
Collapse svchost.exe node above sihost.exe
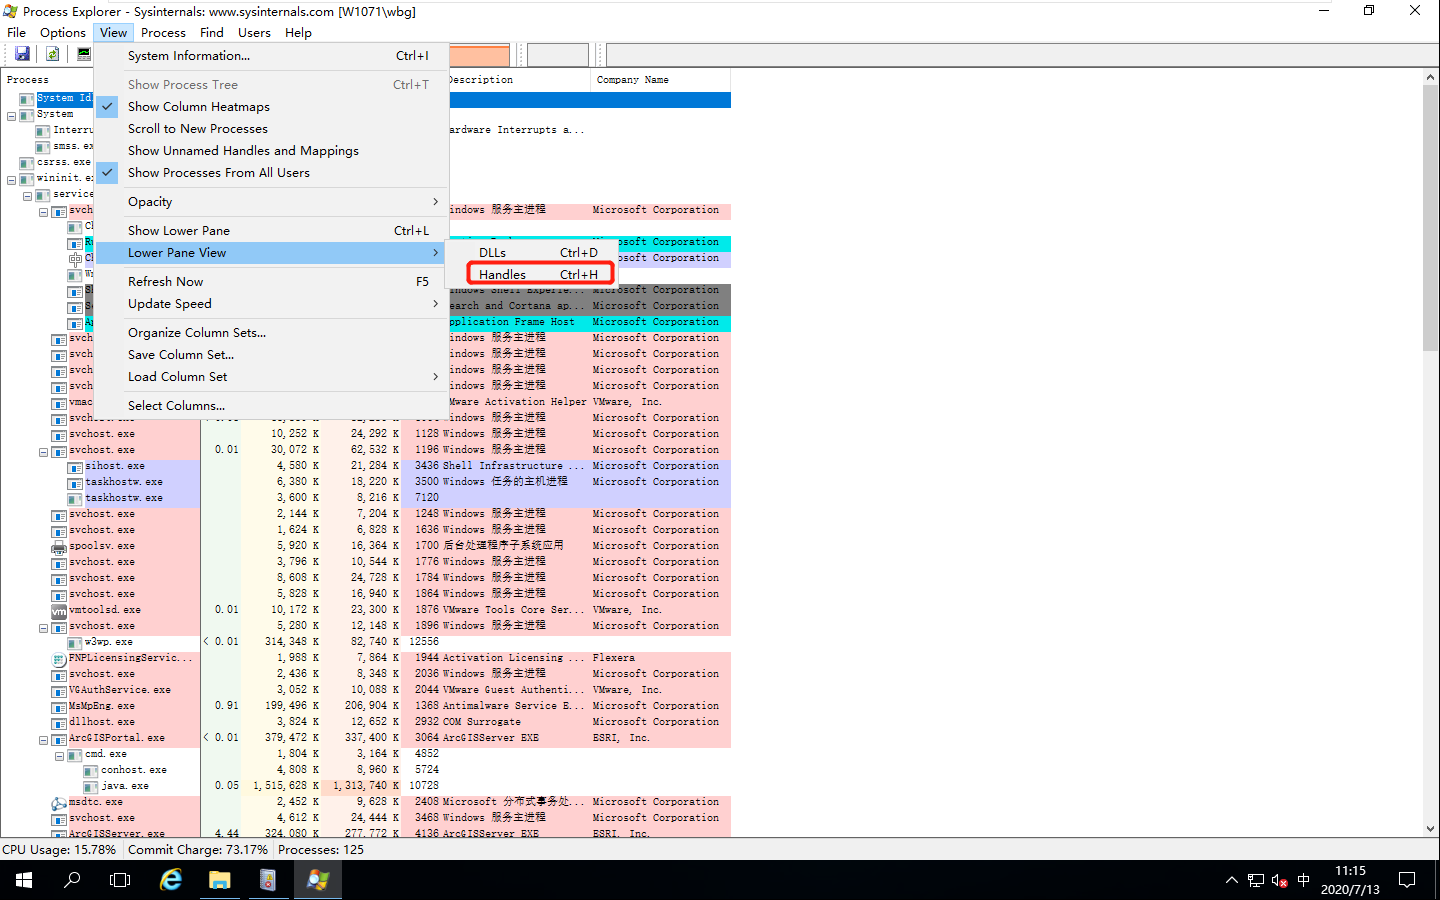click(43, 452)
